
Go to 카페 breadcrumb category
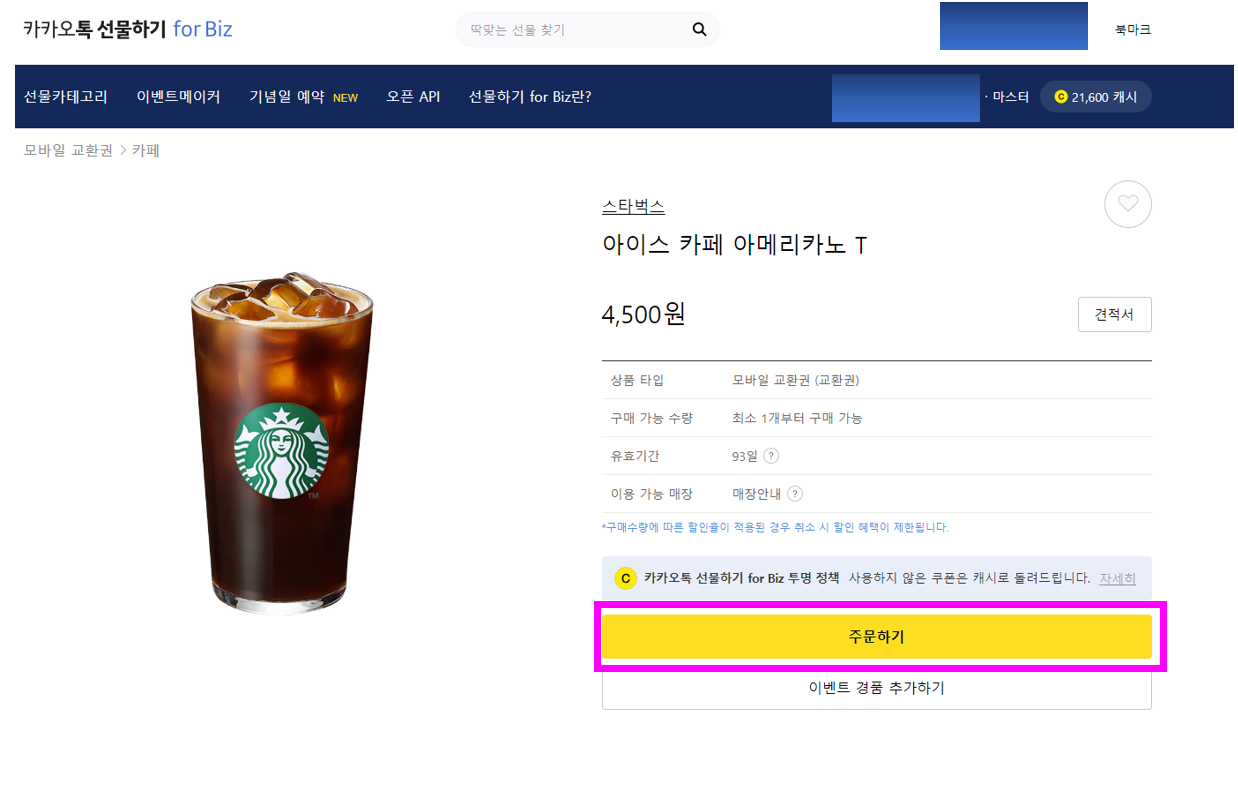(x=146, y=151)
